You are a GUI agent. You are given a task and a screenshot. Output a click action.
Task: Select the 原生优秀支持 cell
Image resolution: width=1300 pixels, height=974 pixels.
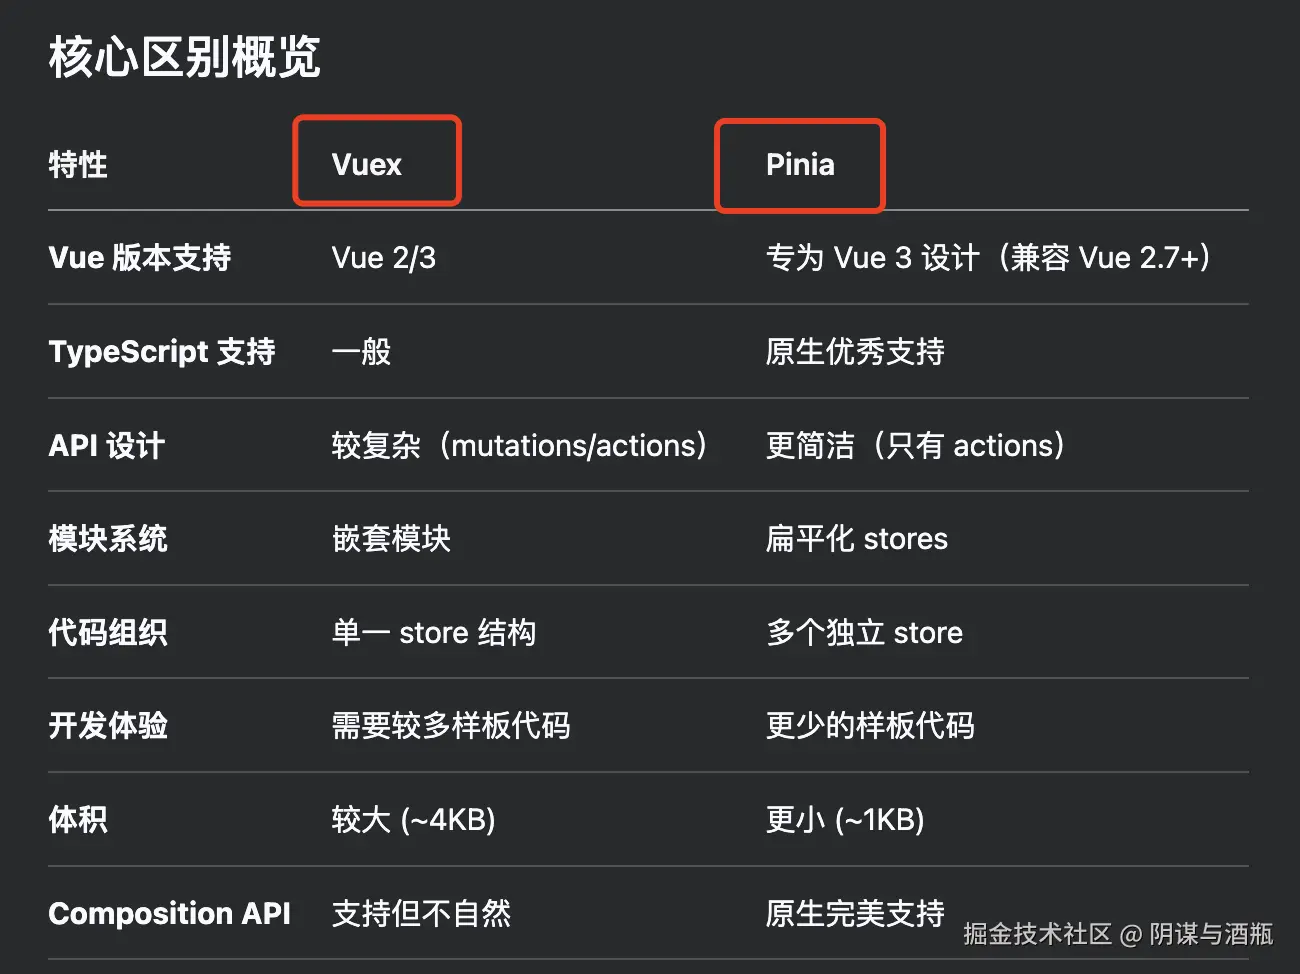(x=855, y=352)
